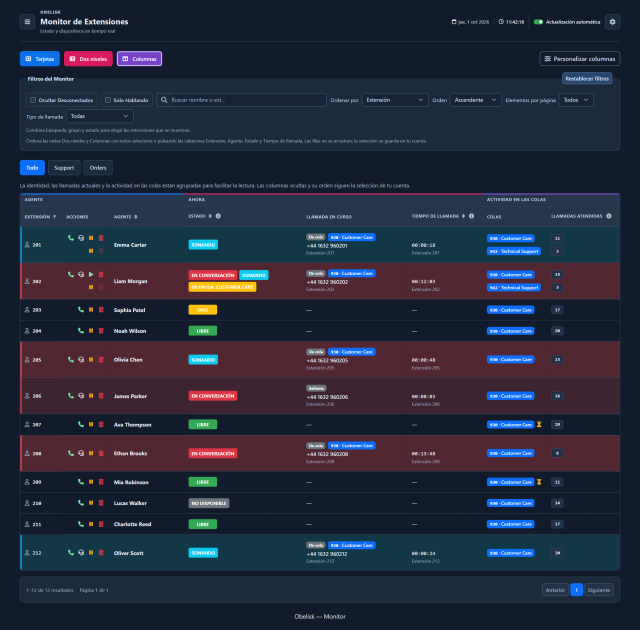Click the pause icon for Sophia Patel
Image resolution: width=640 pixels, height=630 pixels.
tap(91, 310)
